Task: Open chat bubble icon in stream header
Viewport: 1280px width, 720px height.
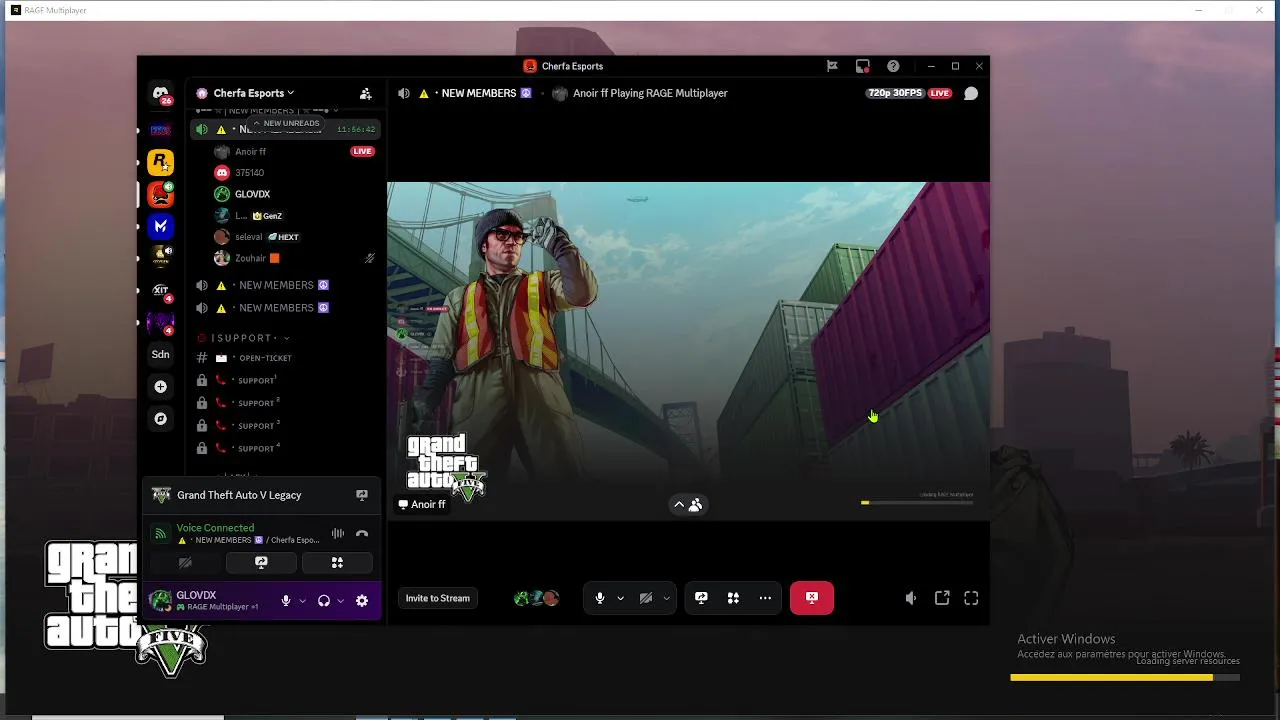Action: click(x=971, y=93)
